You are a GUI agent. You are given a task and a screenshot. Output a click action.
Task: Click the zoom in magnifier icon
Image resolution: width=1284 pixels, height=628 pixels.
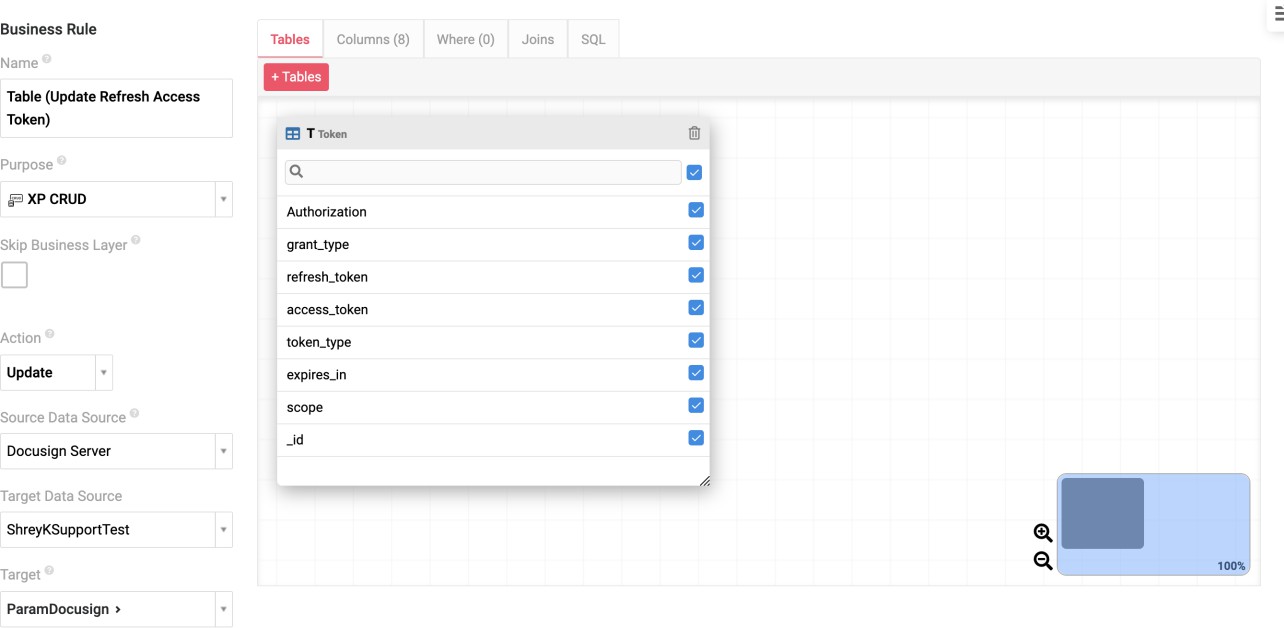(x=1043, y=533)
